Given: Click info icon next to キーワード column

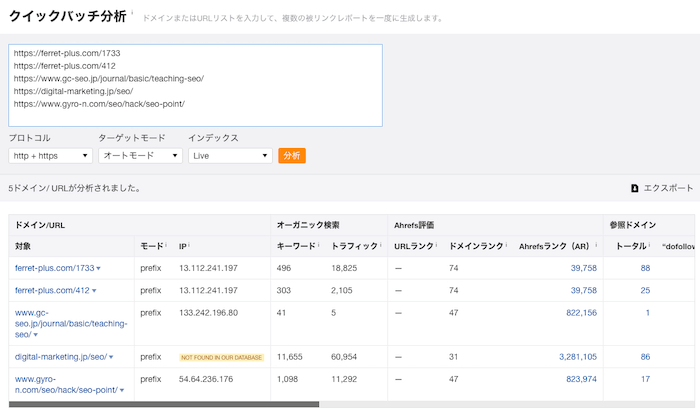Looking at the screenshot, I should (318, 244).
